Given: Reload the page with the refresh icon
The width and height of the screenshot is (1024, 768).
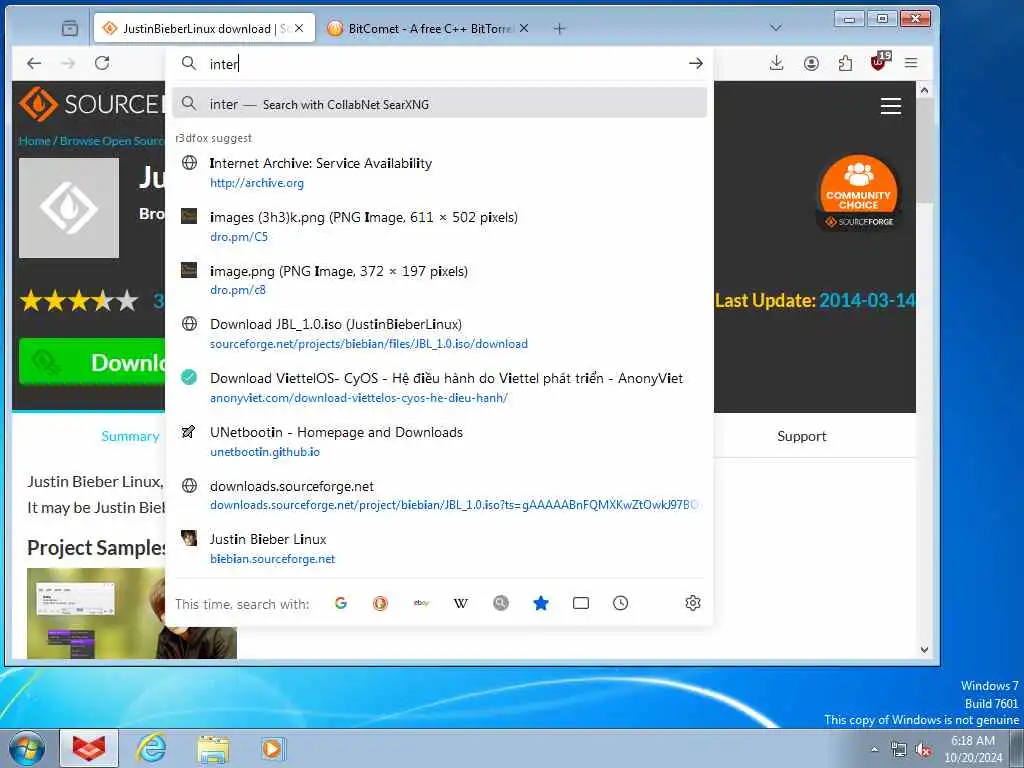Looking at the screenshot, I should 102,63.
